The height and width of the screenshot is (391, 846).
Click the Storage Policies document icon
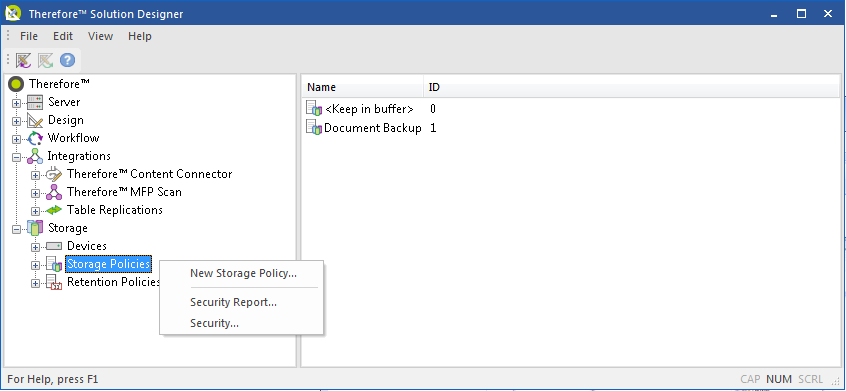(54, 264)
